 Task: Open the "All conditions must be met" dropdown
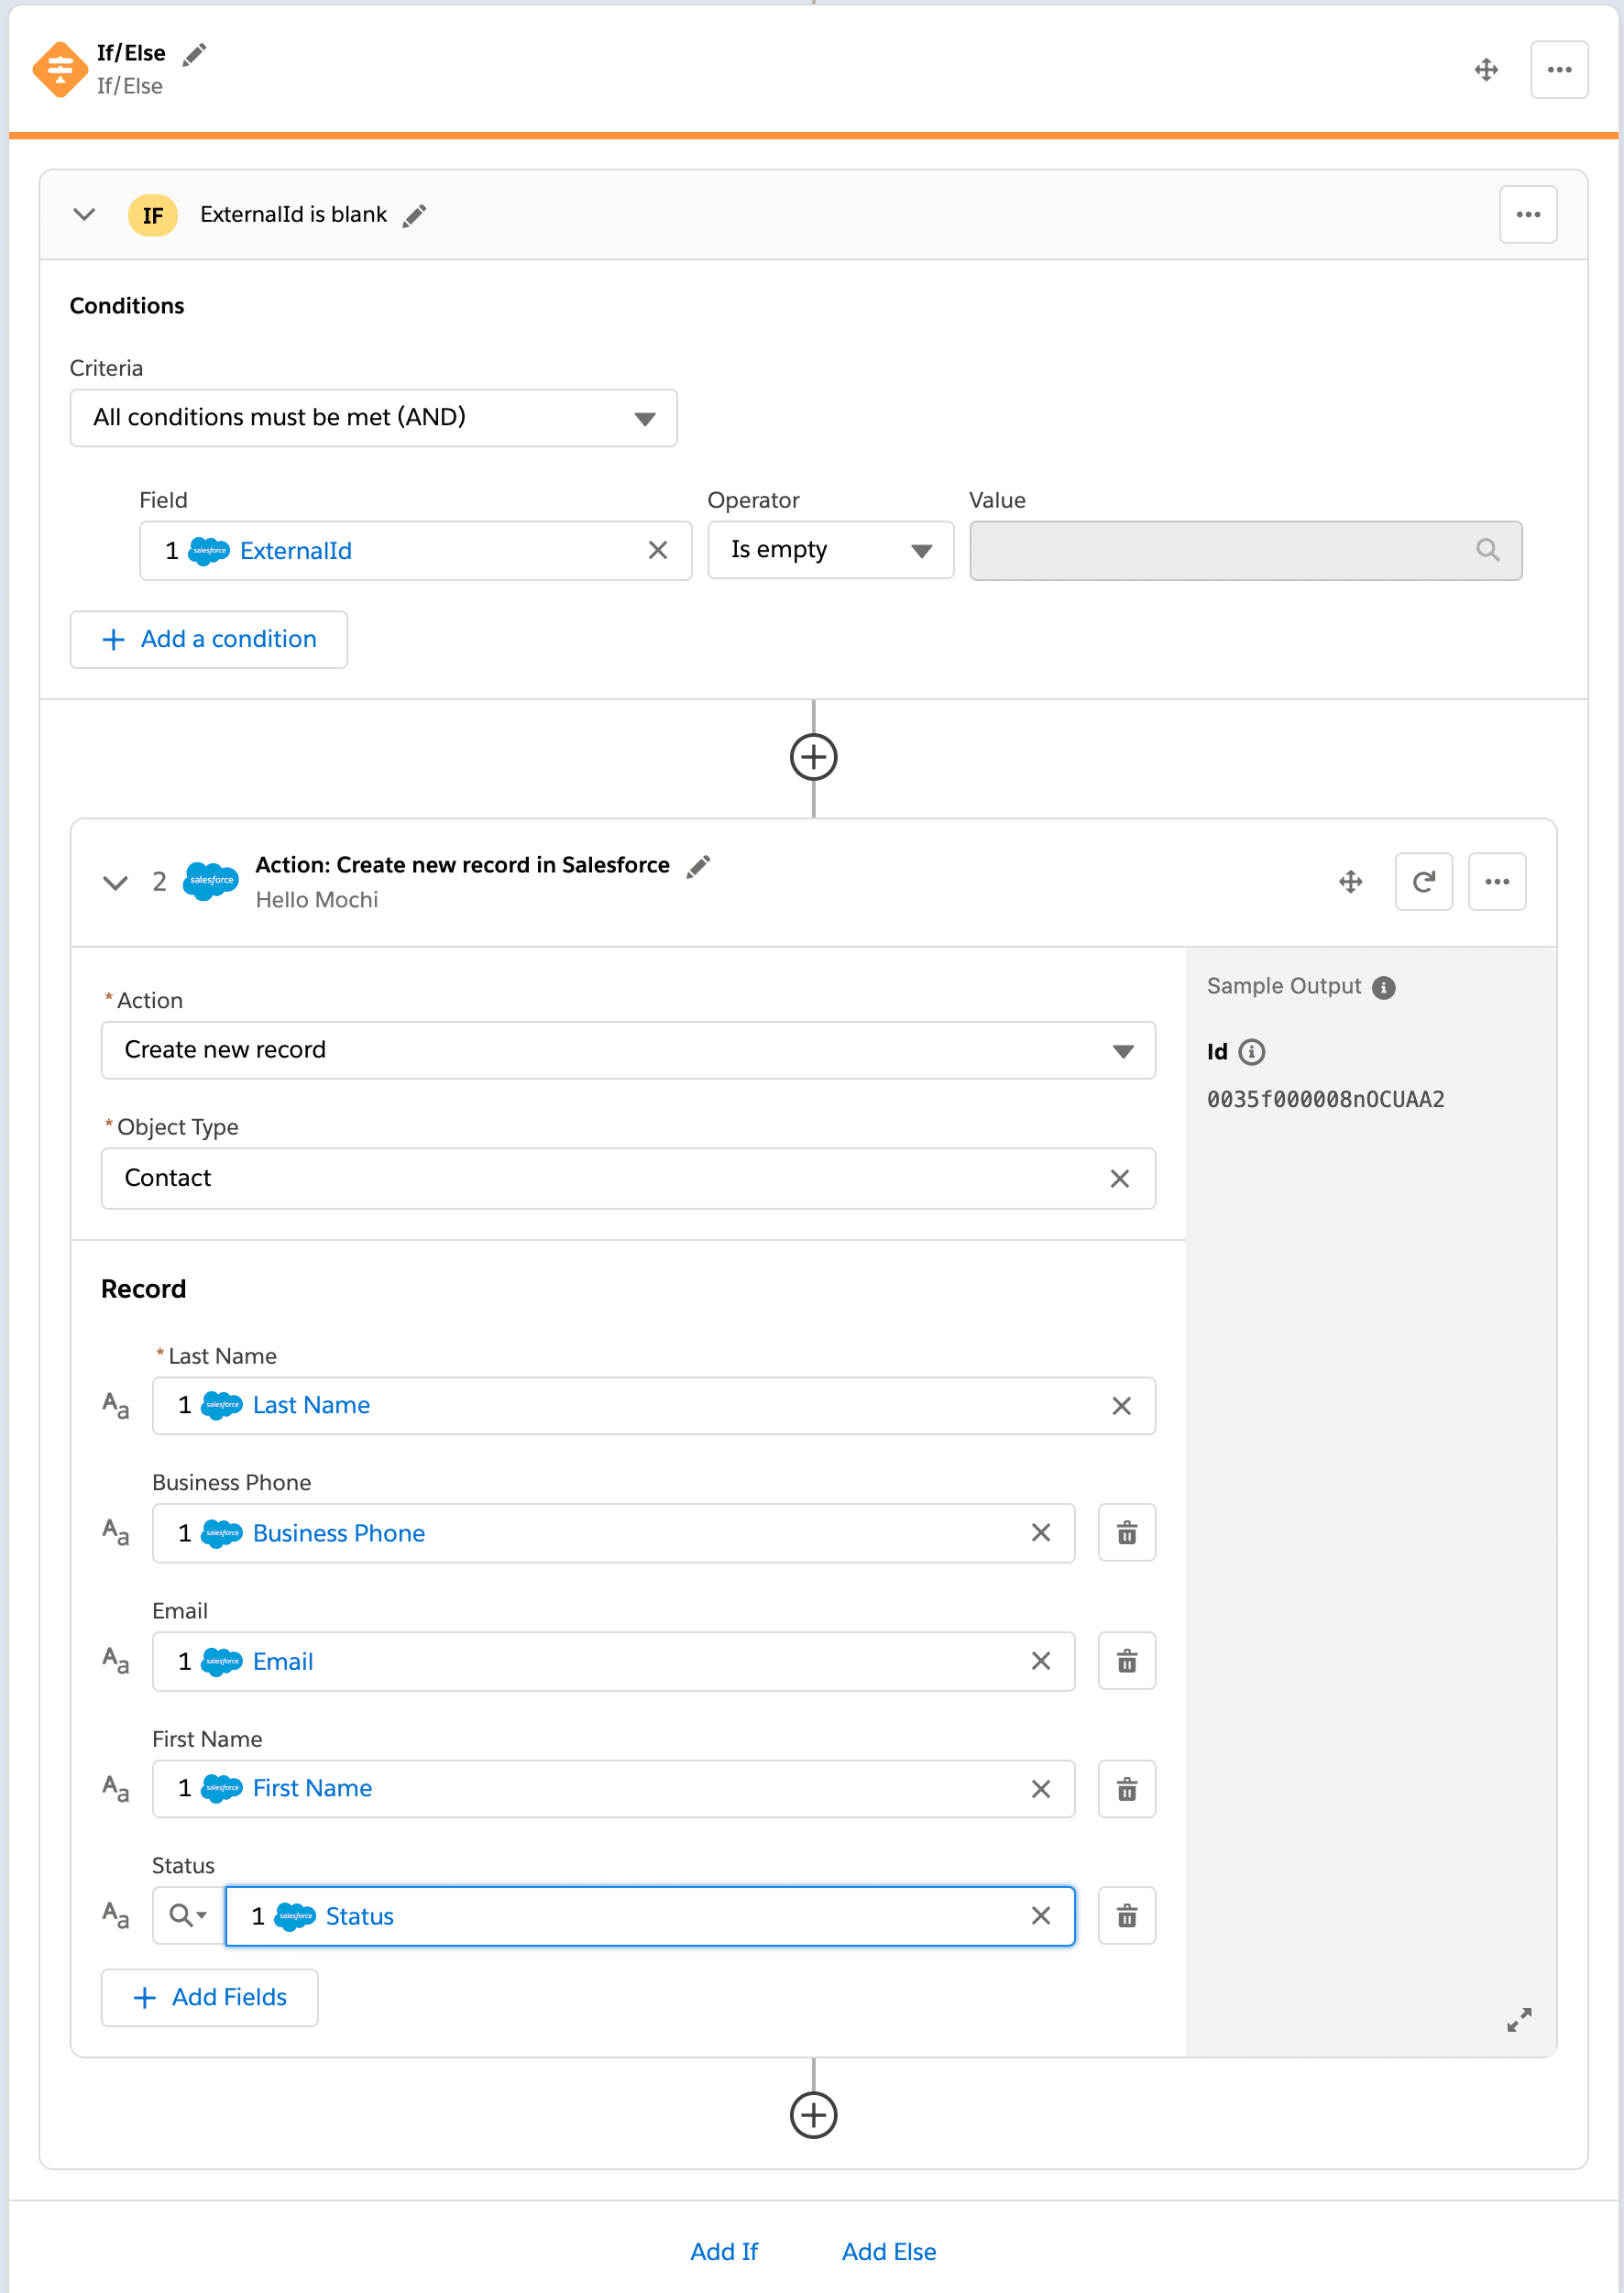tap(646, 418)
